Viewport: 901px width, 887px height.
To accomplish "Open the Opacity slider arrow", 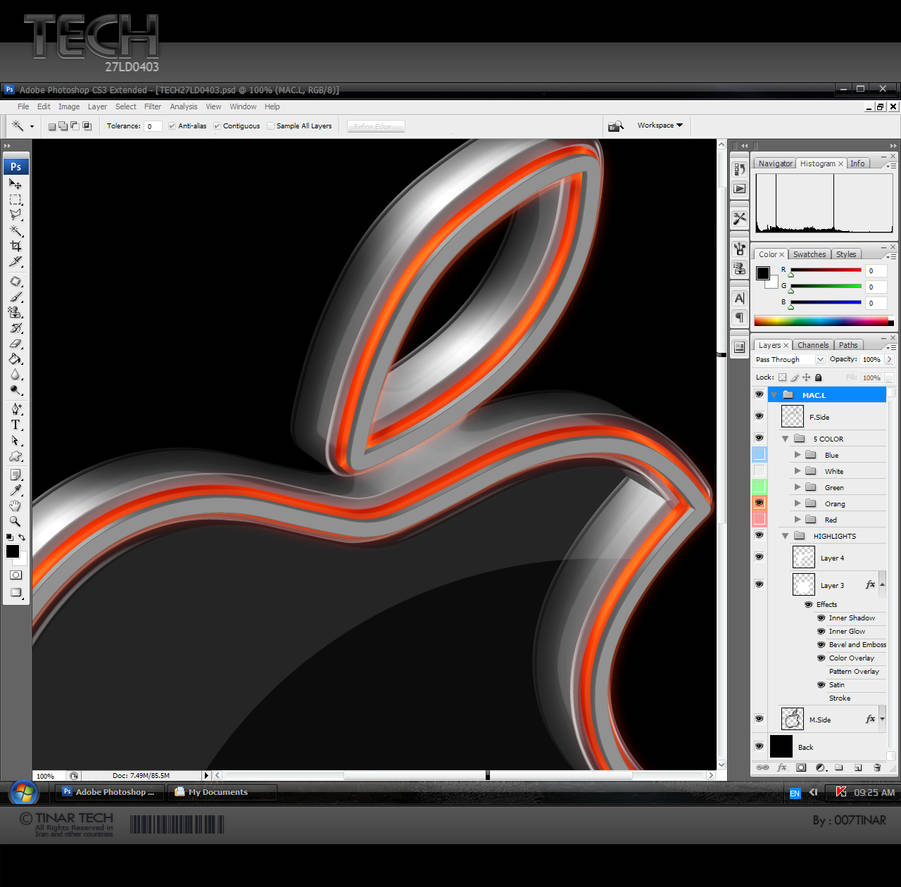I will tap(890, 360).
